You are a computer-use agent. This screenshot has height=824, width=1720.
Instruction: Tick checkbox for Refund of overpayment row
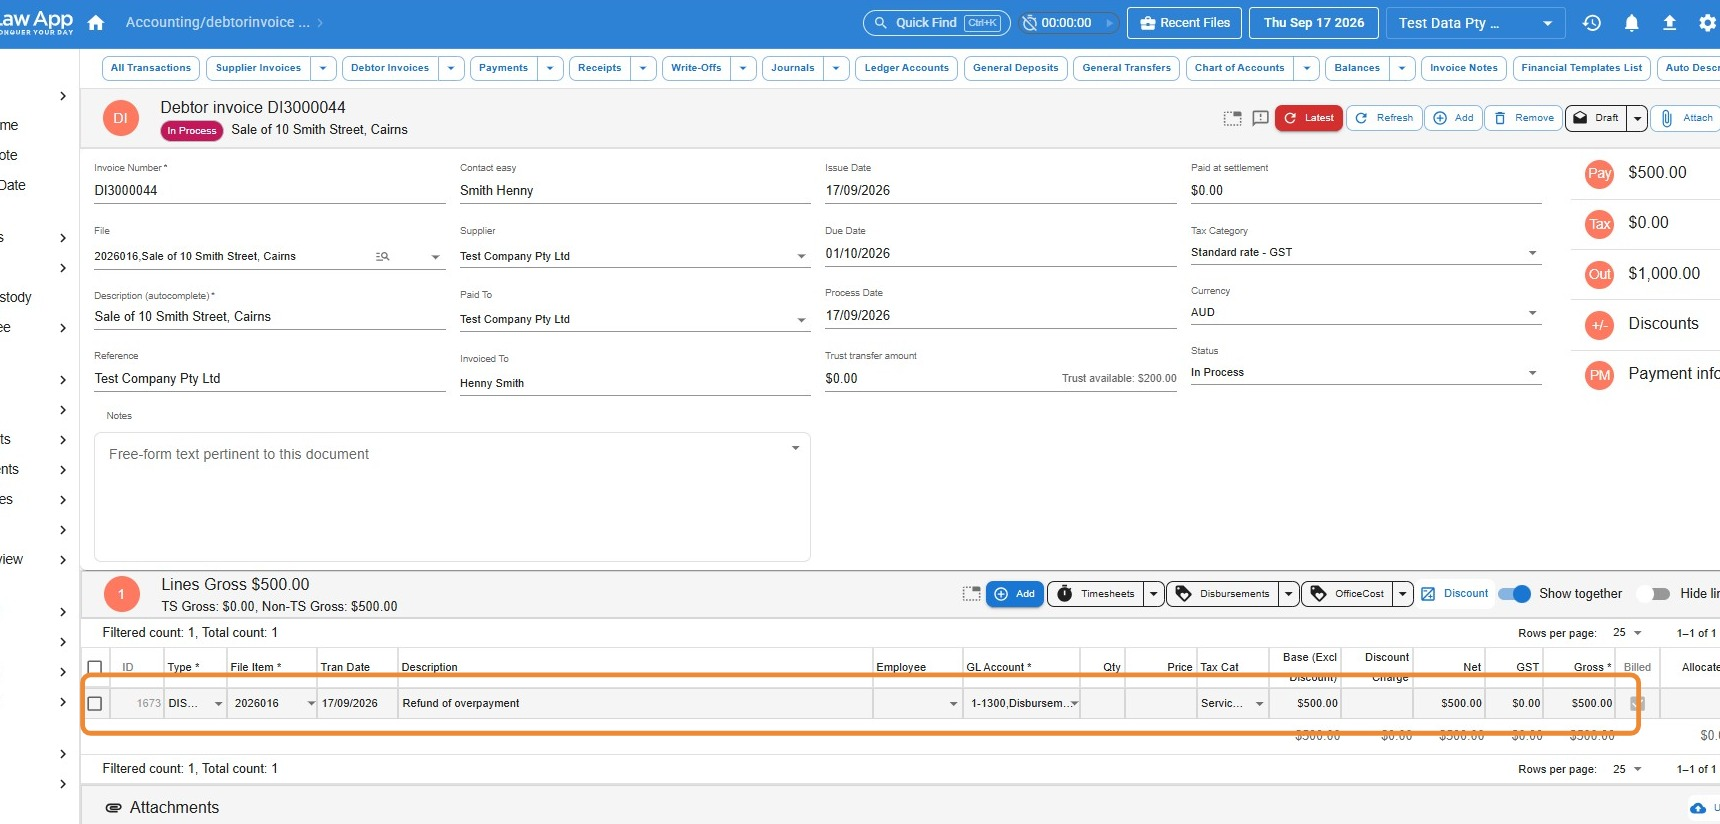coord(95,703)
